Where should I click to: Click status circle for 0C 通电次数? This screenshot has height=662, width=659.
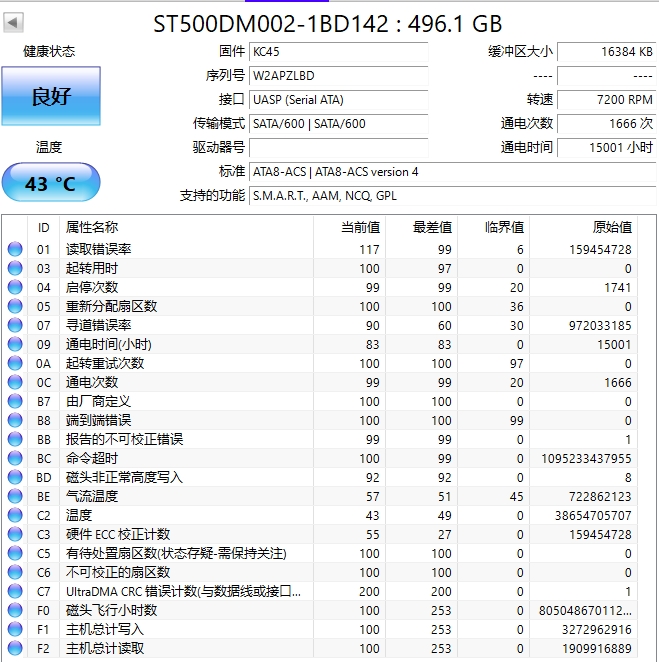[x=15, y=382]
